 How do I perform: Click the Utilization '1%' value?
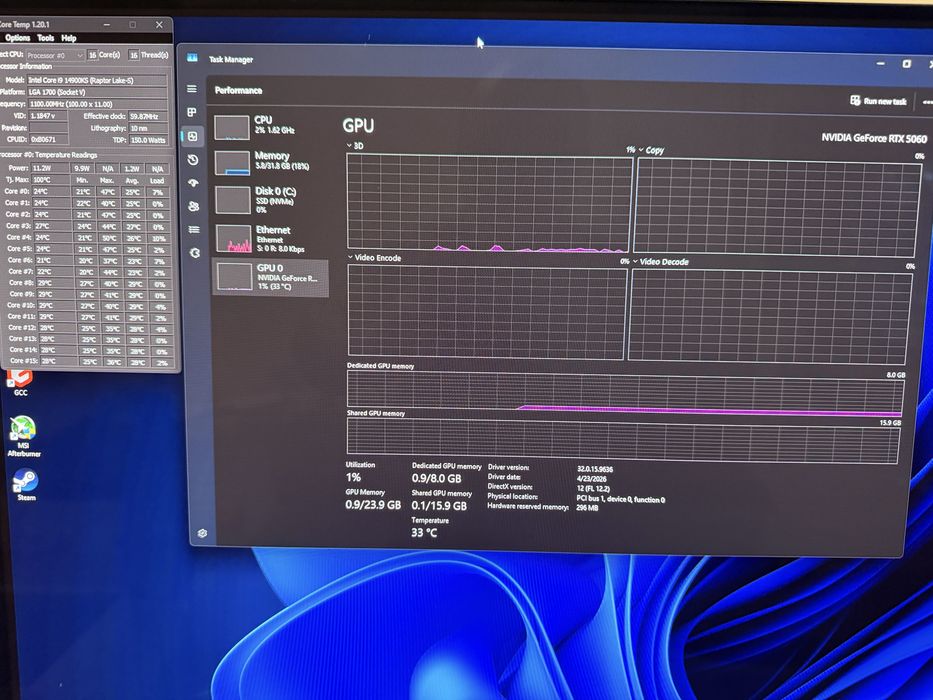[x=353, y=477]
